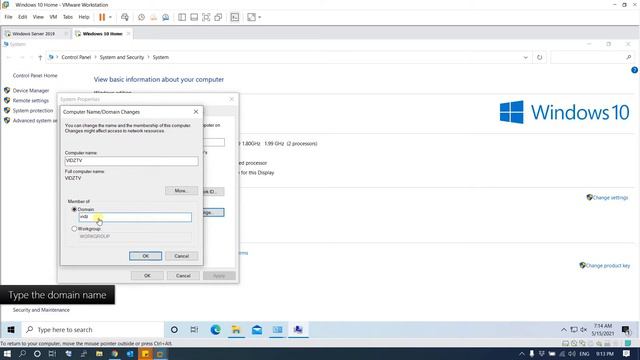This screenshot has height=360, width=640.
Task: Open the snapshot manager icon
Action: coord(166,17)
